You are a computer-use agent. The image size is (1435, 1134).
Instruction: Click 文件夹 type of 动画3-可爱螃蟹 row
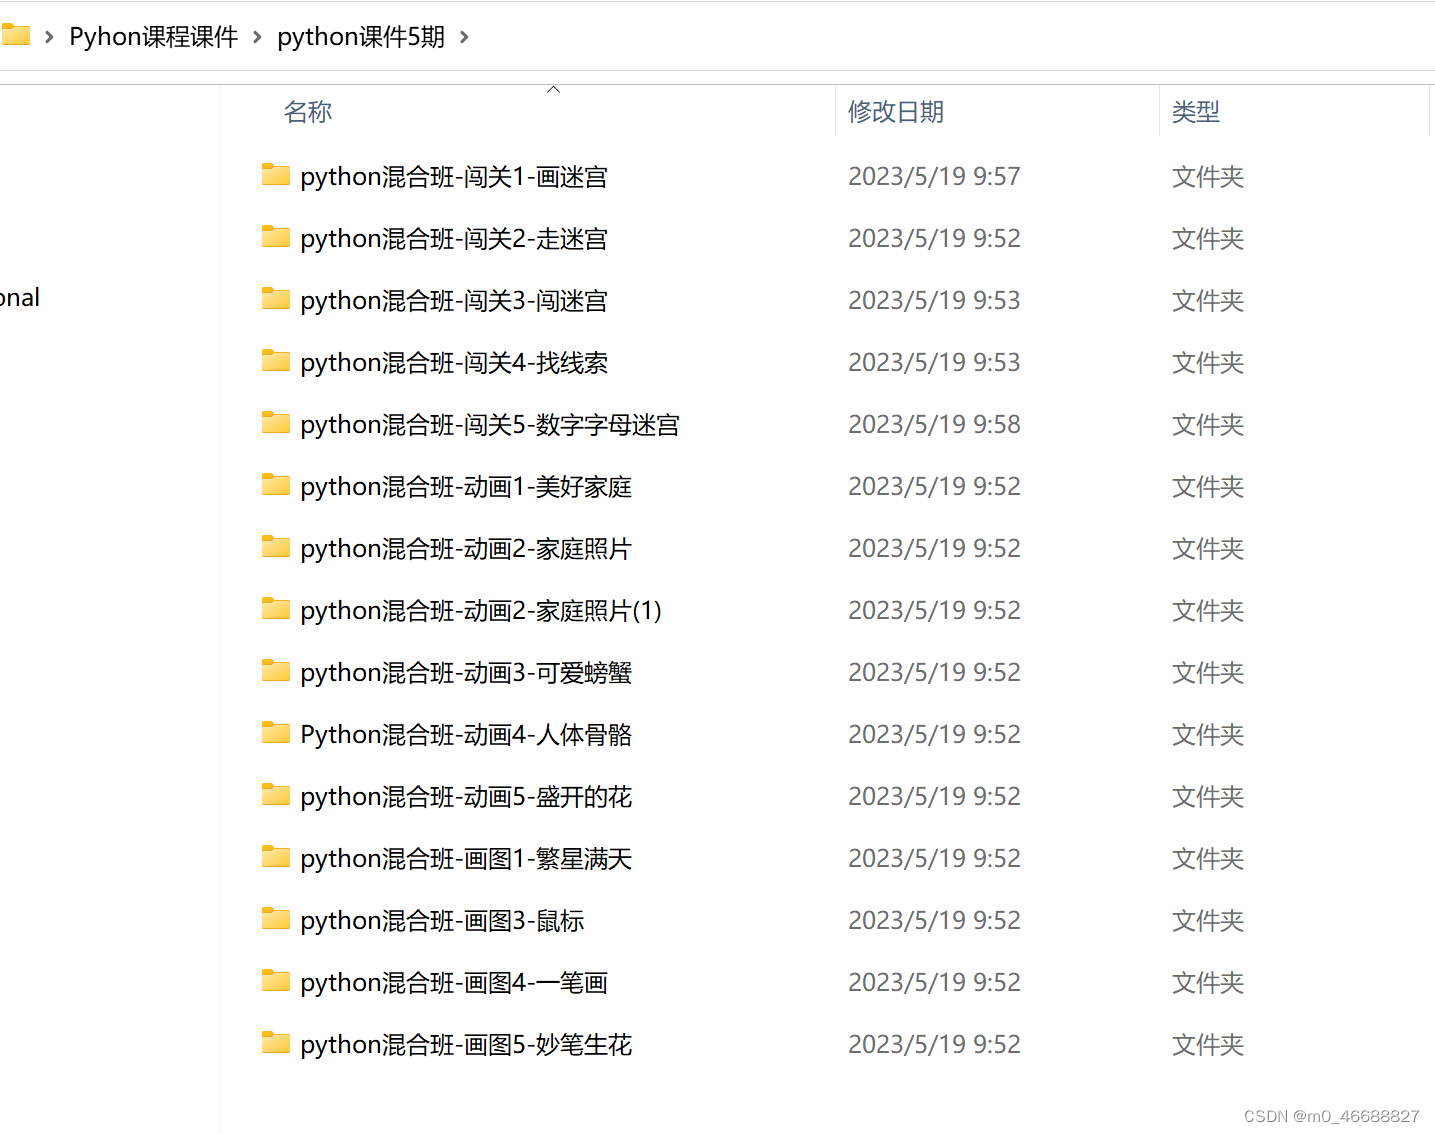point(1208,673)
